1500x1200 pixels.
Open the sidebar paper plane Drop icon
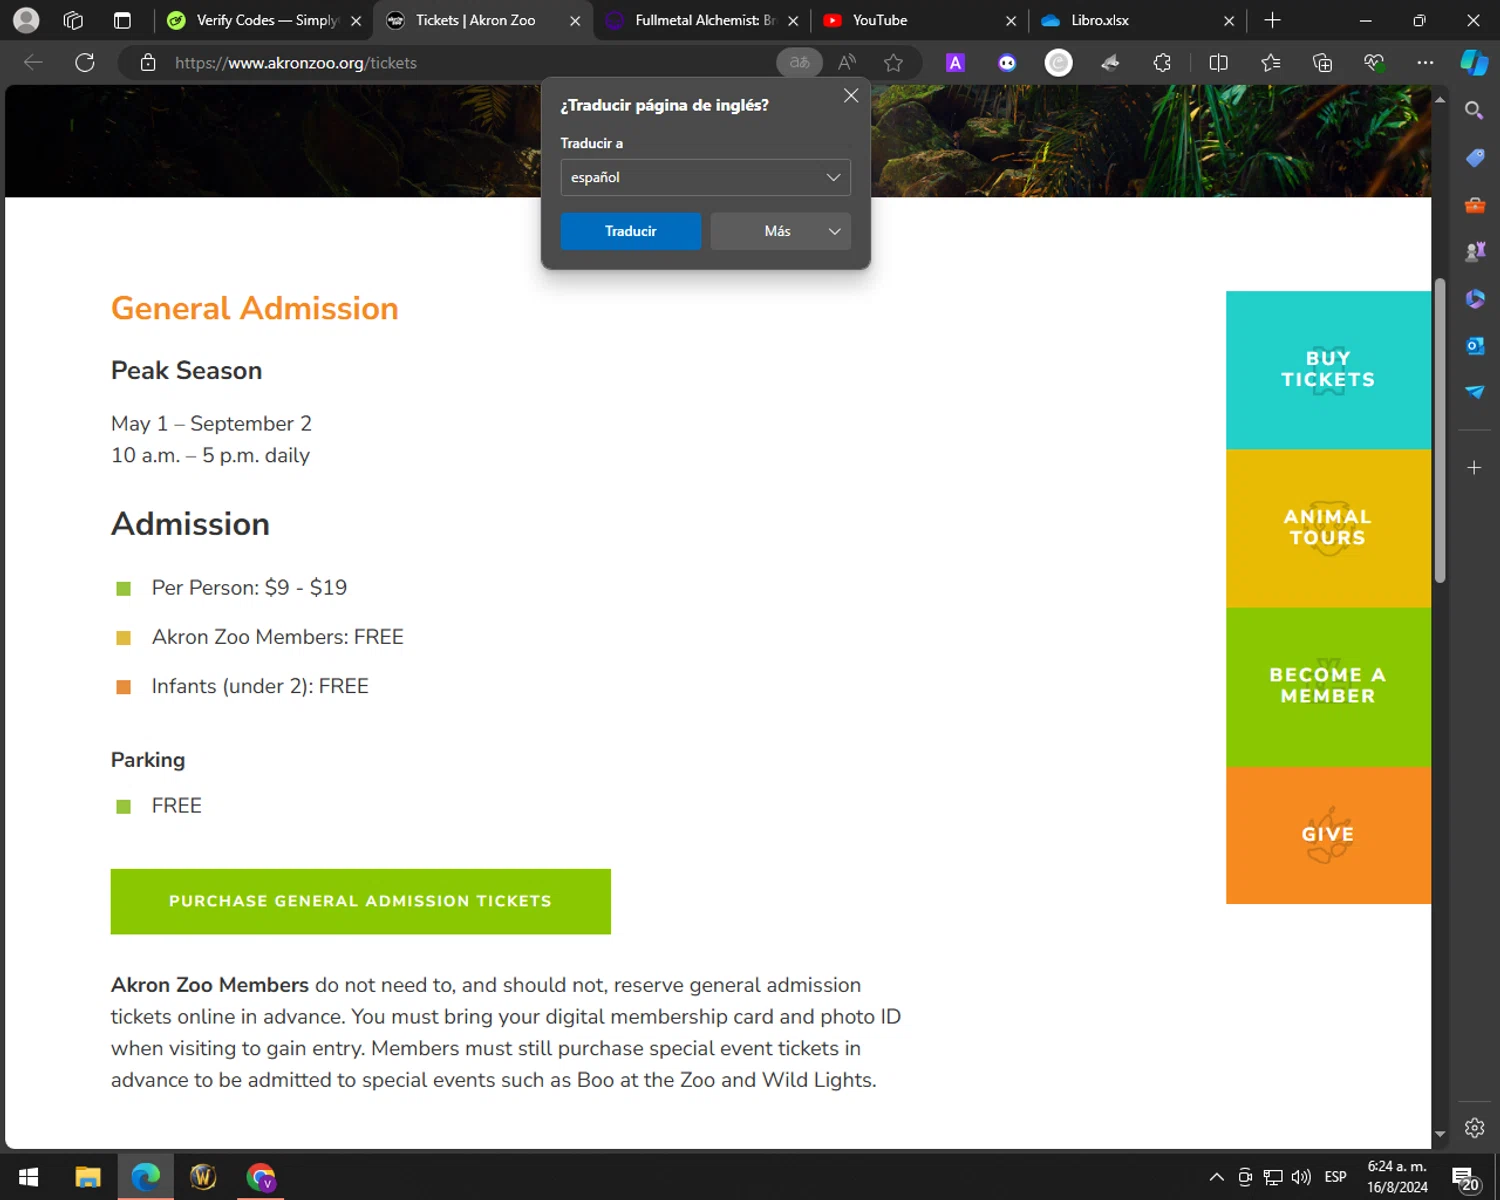(1474, 392)
